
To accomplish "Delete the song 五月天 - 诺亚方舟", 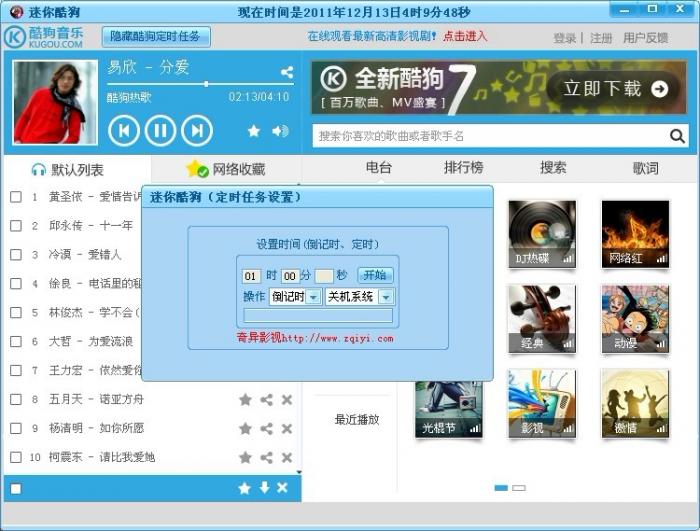I will (x=287, y=399).
